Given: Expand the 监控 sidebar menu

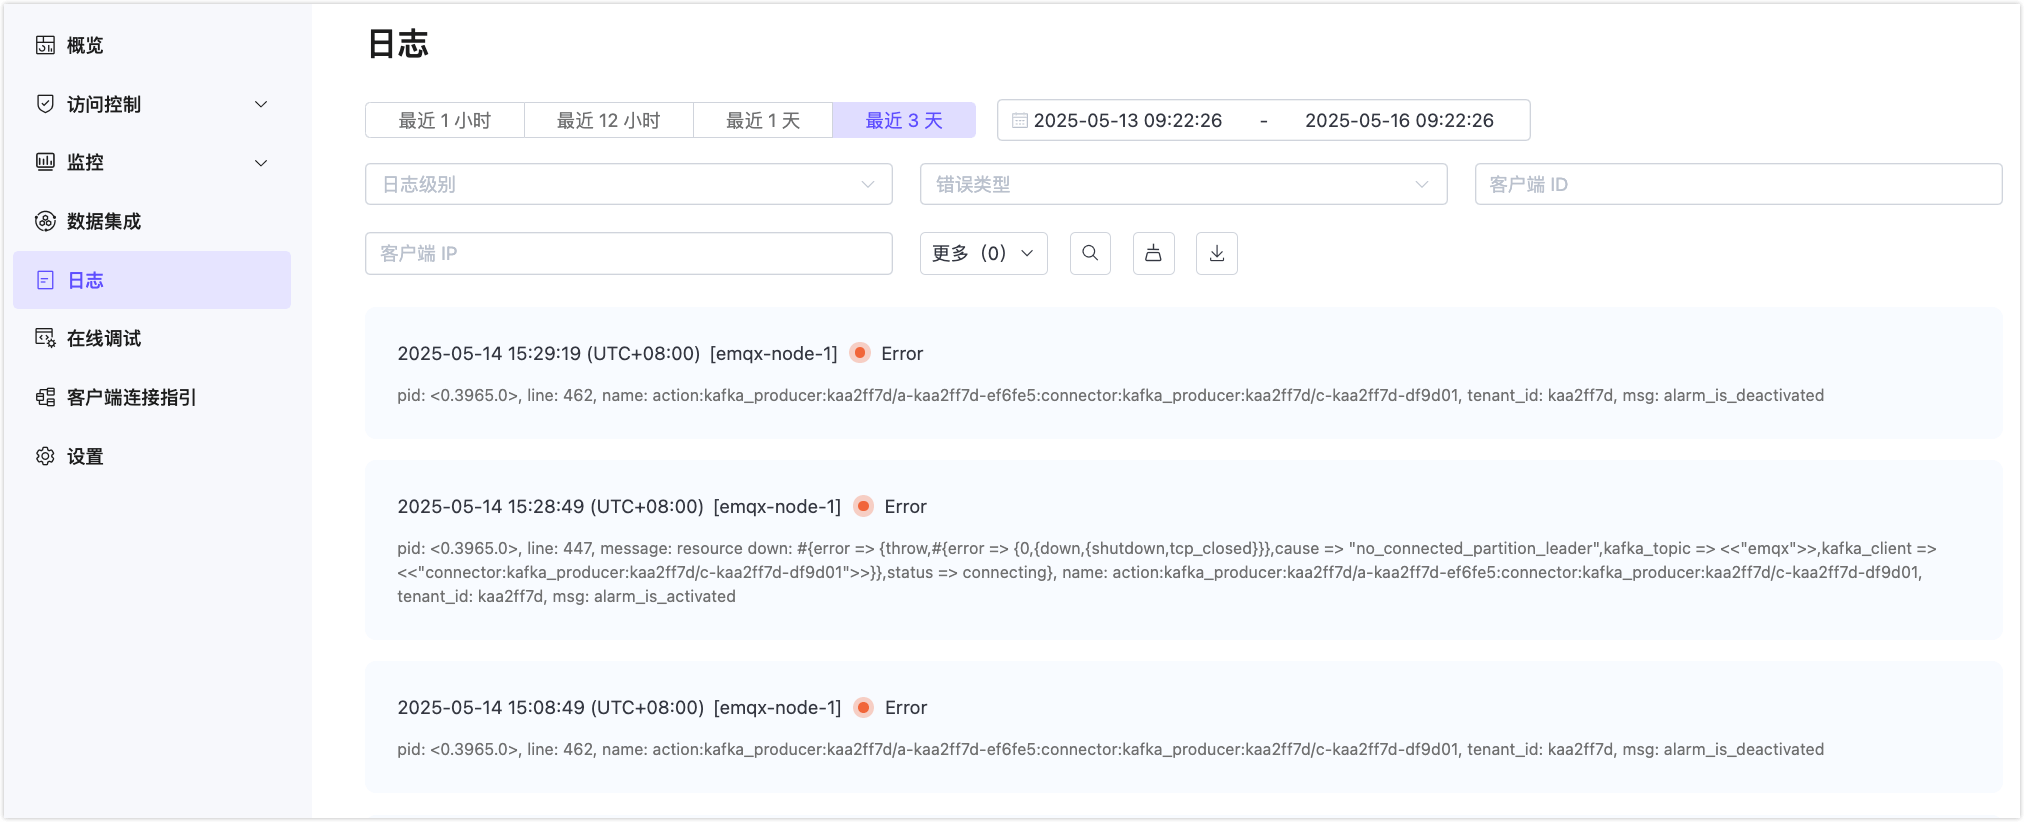Looking at the screenshot, I should click(152, 162).
